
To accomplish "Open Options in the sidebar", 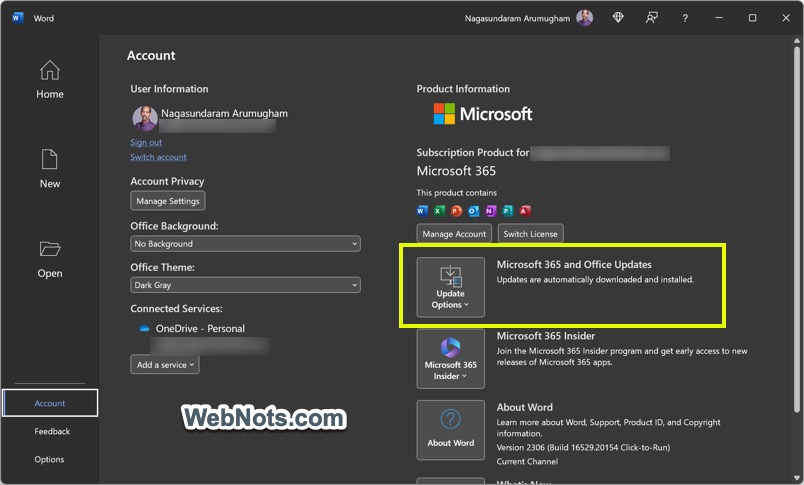I will pyautogui.click(x=49, y=460).
